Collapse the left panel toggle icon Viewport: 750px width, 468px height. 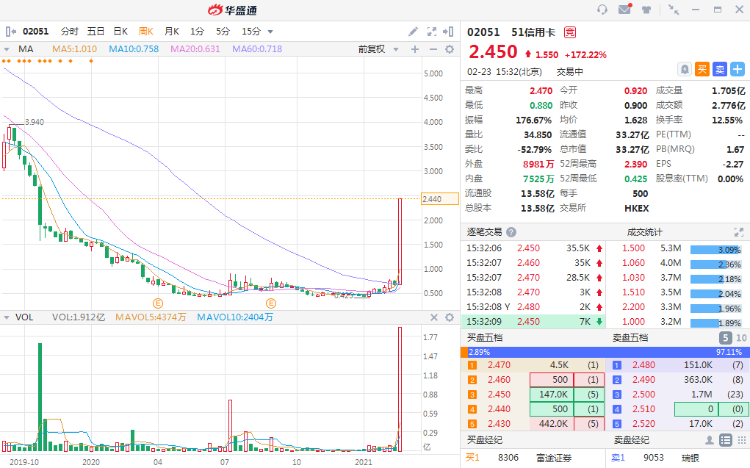coord(11,32)
